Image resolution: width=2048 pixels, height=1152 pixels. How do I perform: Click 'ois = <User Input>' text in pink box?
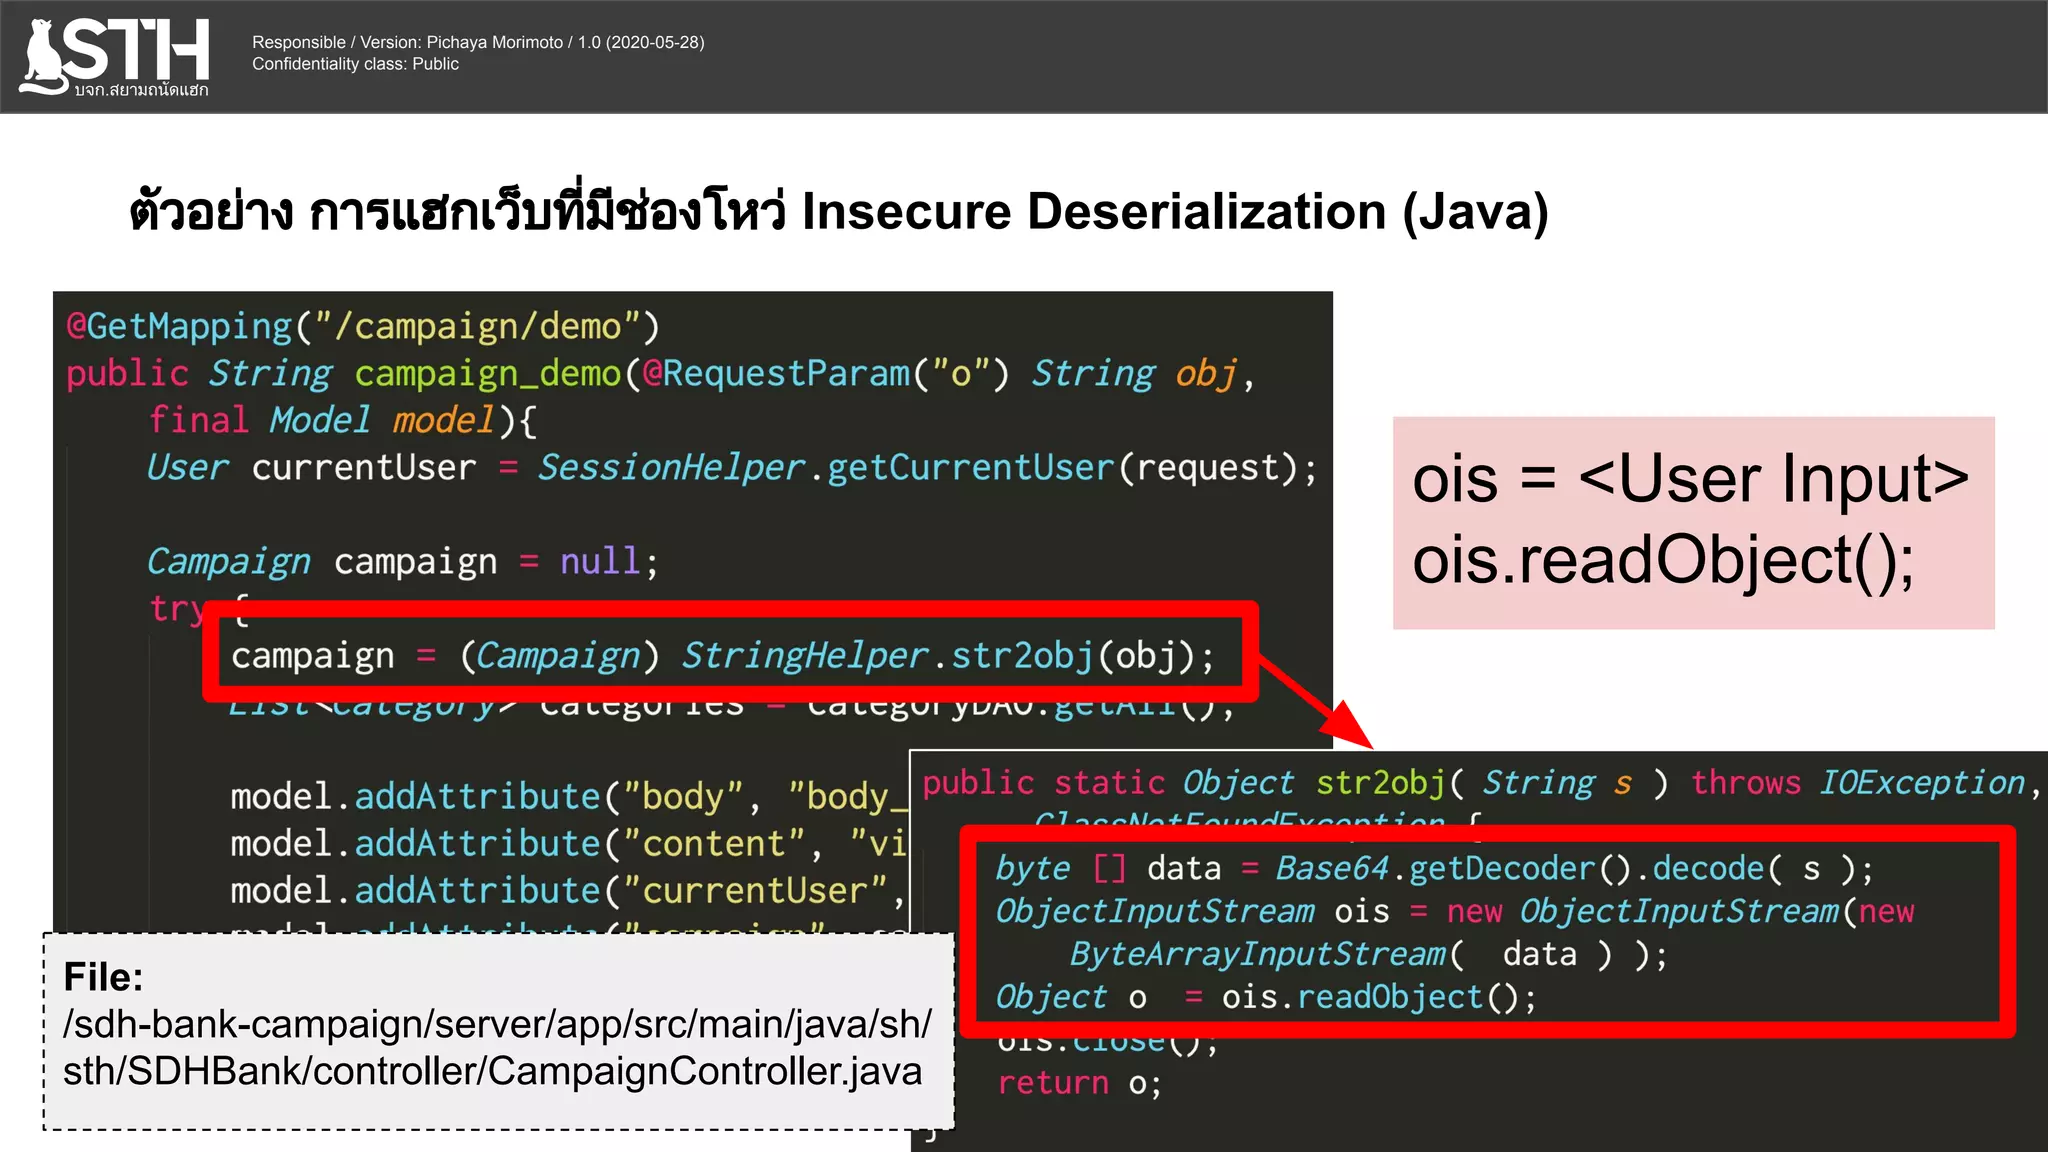tap(1690, 479)
